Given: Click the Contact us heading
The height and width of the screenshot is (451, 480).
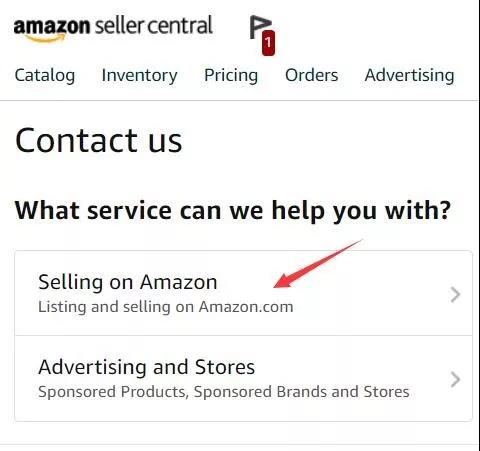Looking at the screenshot, I should (99, 141).
